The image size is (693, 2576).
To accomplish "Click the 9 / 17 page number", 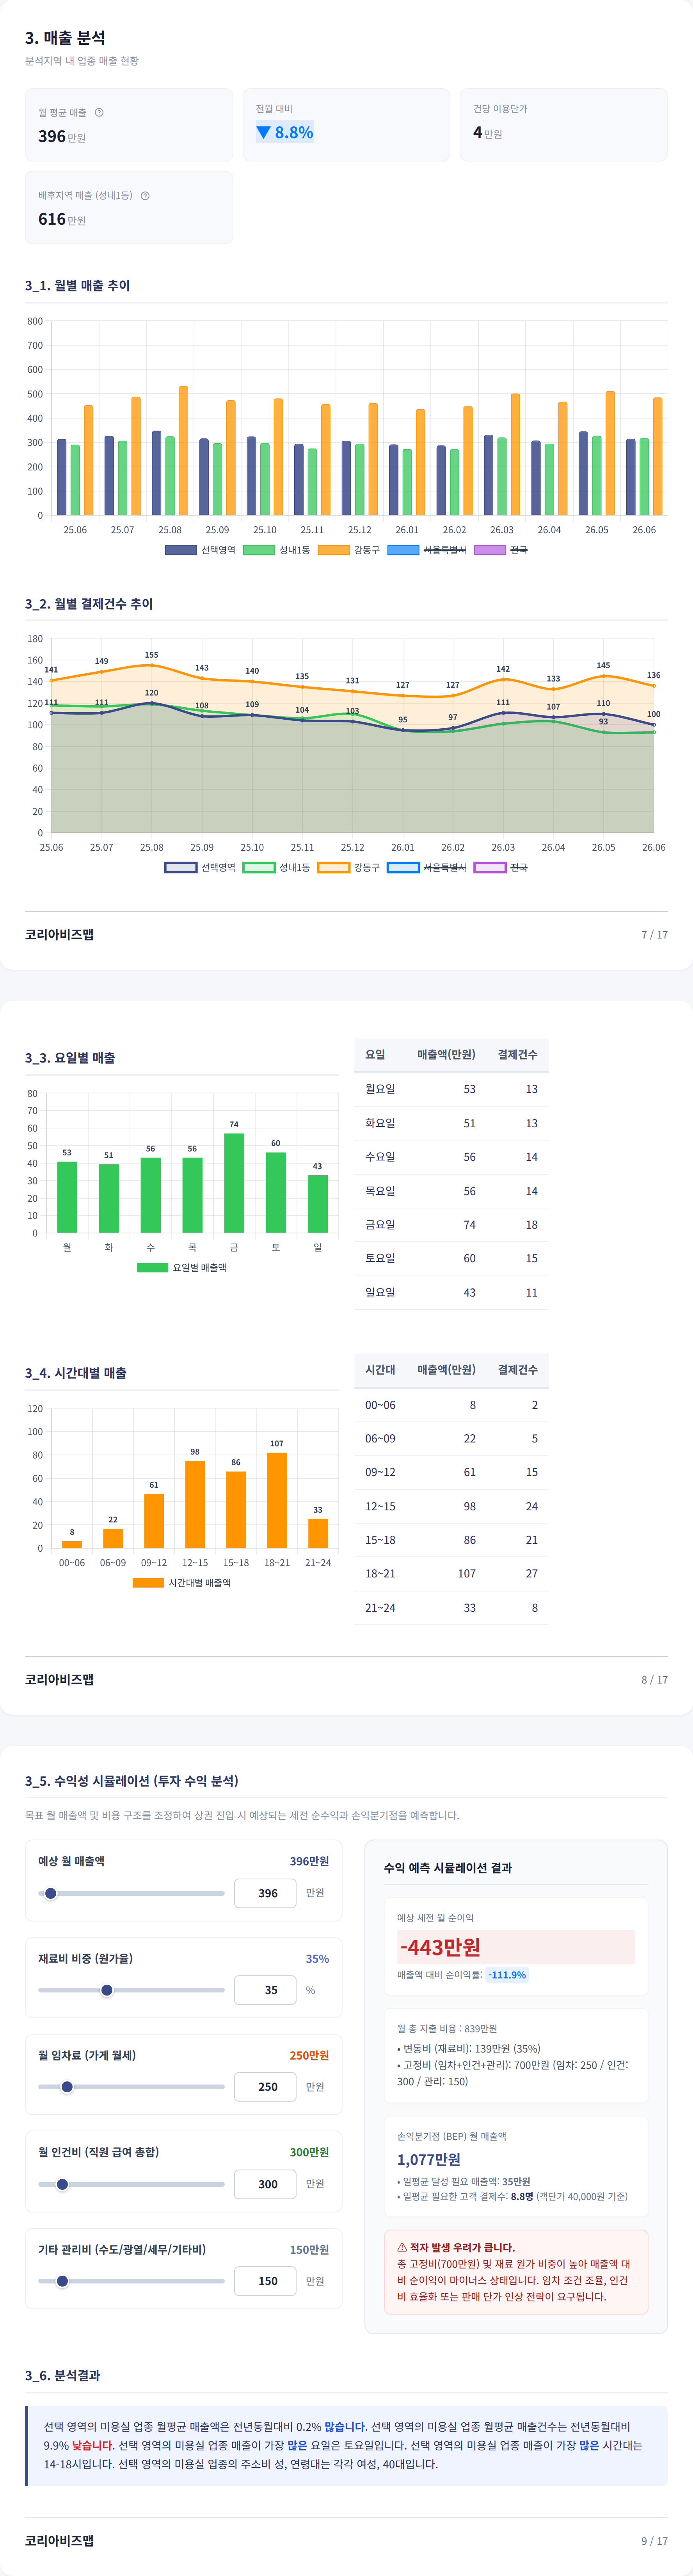I will (x=654, y=2540).
